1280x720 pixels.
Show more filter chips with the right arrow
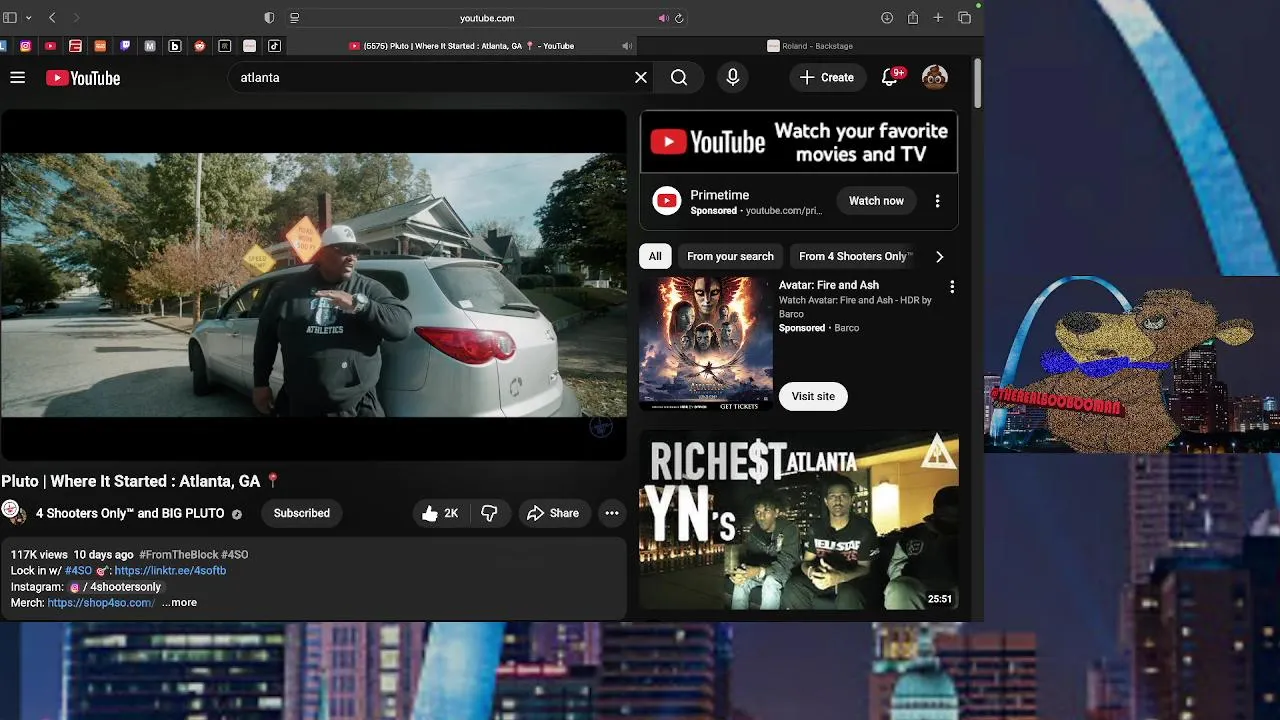click(x=939, y=256)
